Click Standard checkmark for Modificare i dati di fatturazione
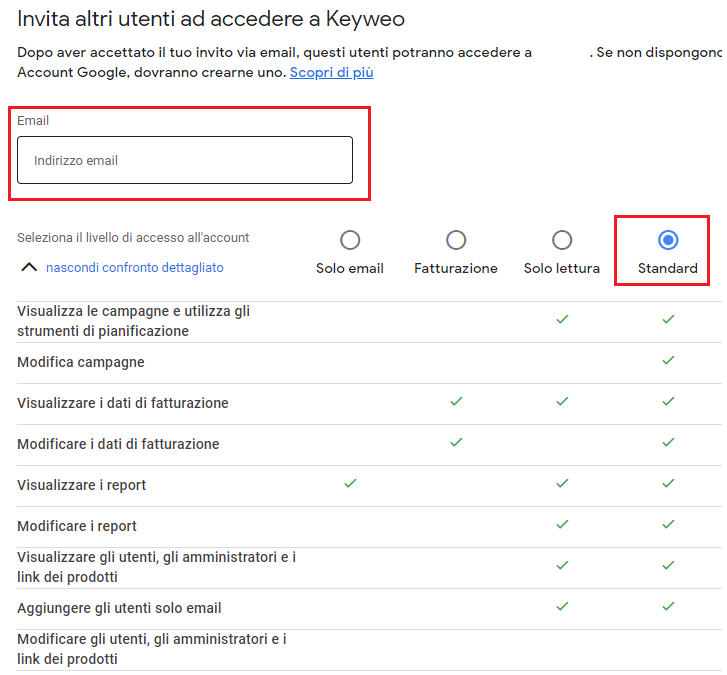This screenshot has height=675, width=727. tap(668, 442)
